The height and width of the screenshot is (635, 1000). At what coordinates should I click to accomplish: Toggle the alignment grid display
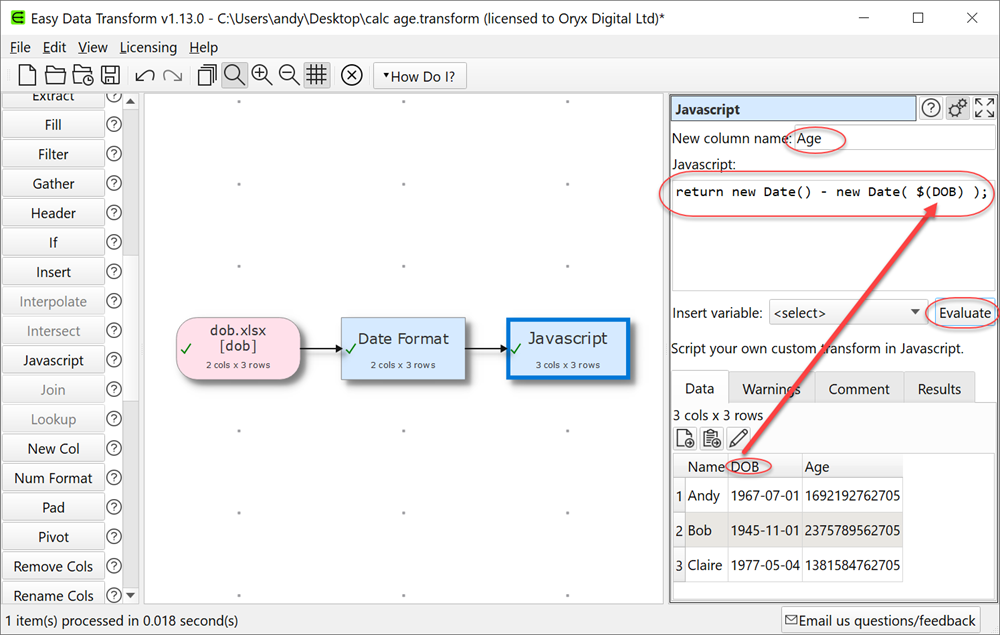coord(317,75)
